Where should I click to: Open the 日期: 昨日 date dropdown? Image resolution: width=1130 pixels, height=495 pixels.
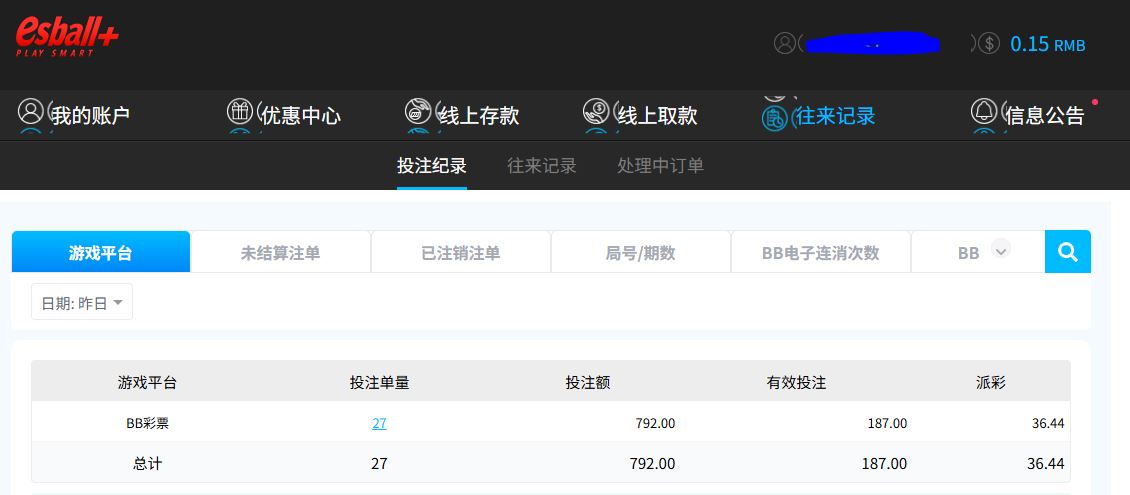pyautogui.click(x=82, y=302)
